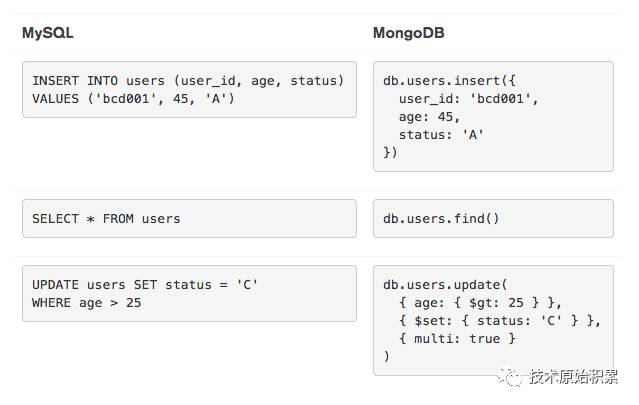639x405 pixels.
Task: Click the INSERT INTO users code line
Action: click(x=188, y=80)
